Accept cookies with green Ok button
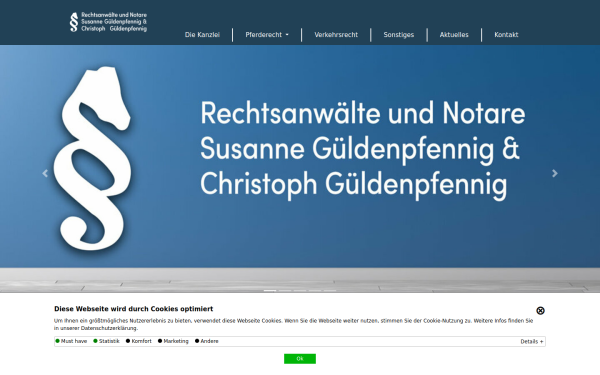 pyautogui.click(x=300, y=359)
